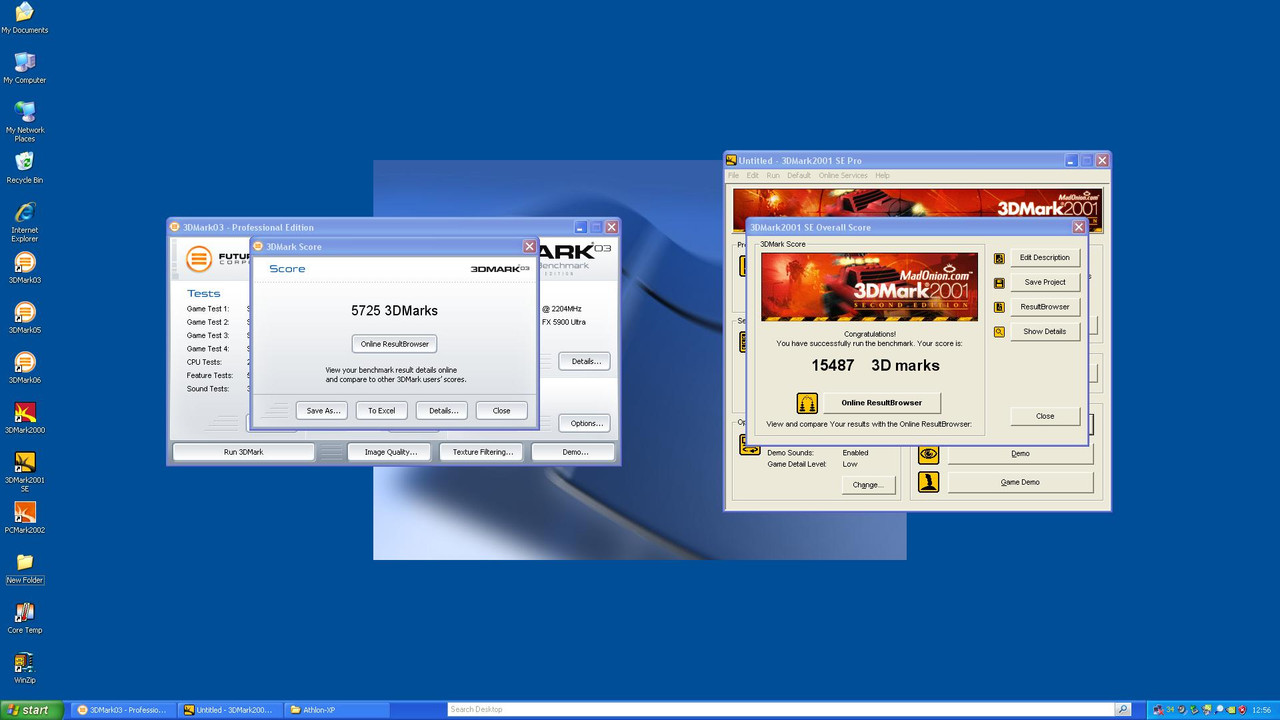
Task: Click Game Demo button in 3DMark2001
Action: tap(1020, 482)
